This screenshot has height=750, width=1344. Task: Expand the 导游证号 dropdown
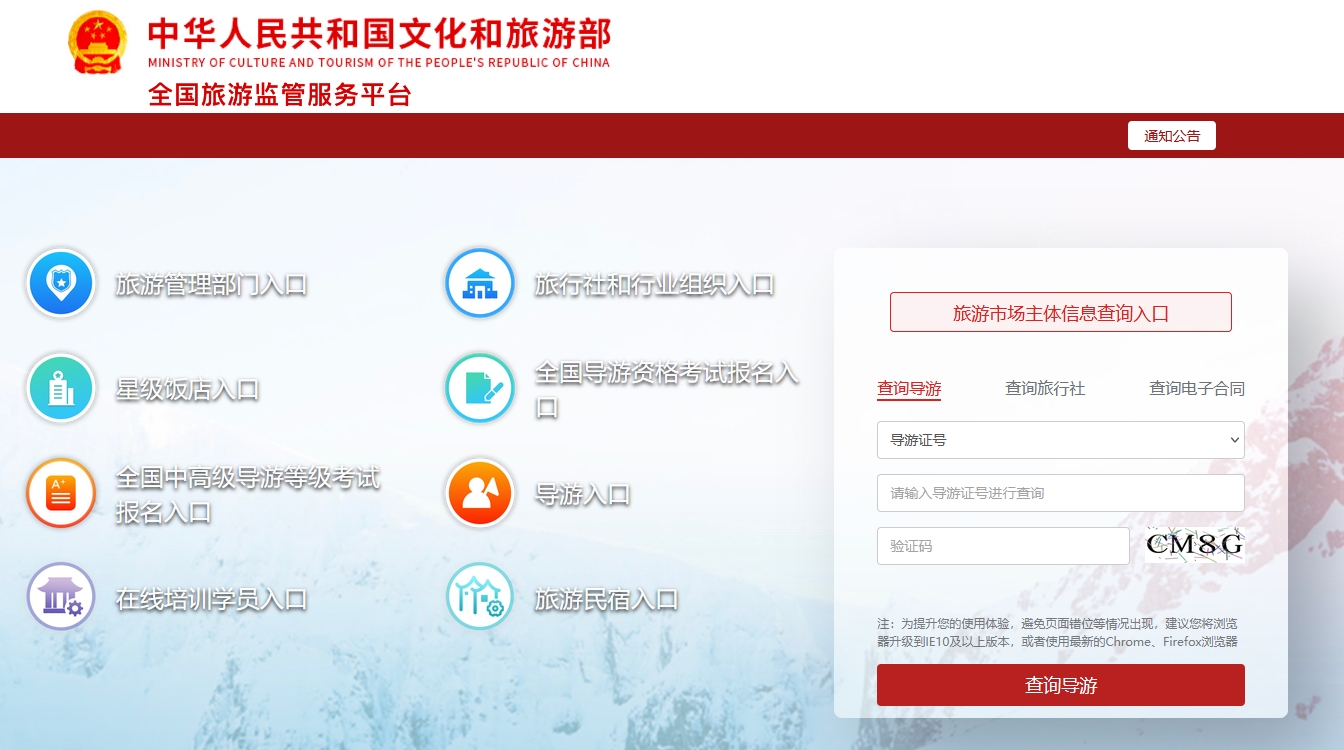tap(1061, 440)
